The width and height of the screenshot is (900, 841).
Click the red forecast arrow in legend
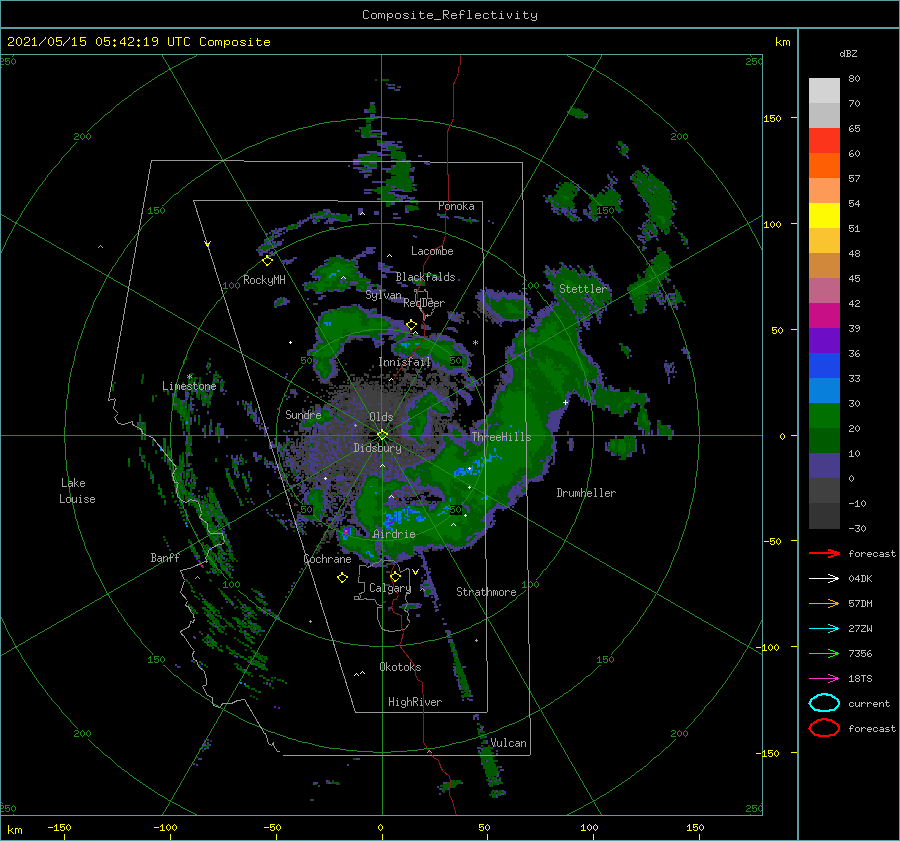point(824,553)
